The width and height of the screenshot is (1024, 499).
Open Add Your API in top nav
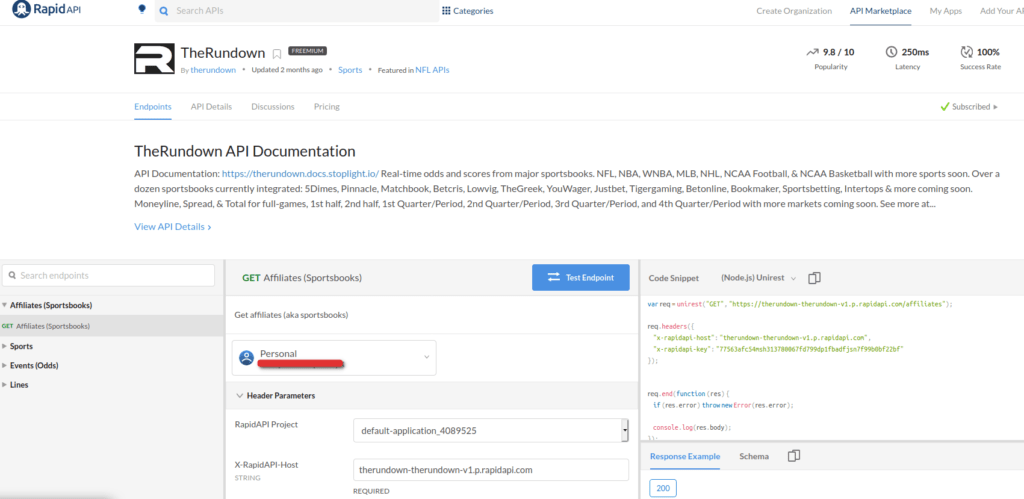(1002, 11)
